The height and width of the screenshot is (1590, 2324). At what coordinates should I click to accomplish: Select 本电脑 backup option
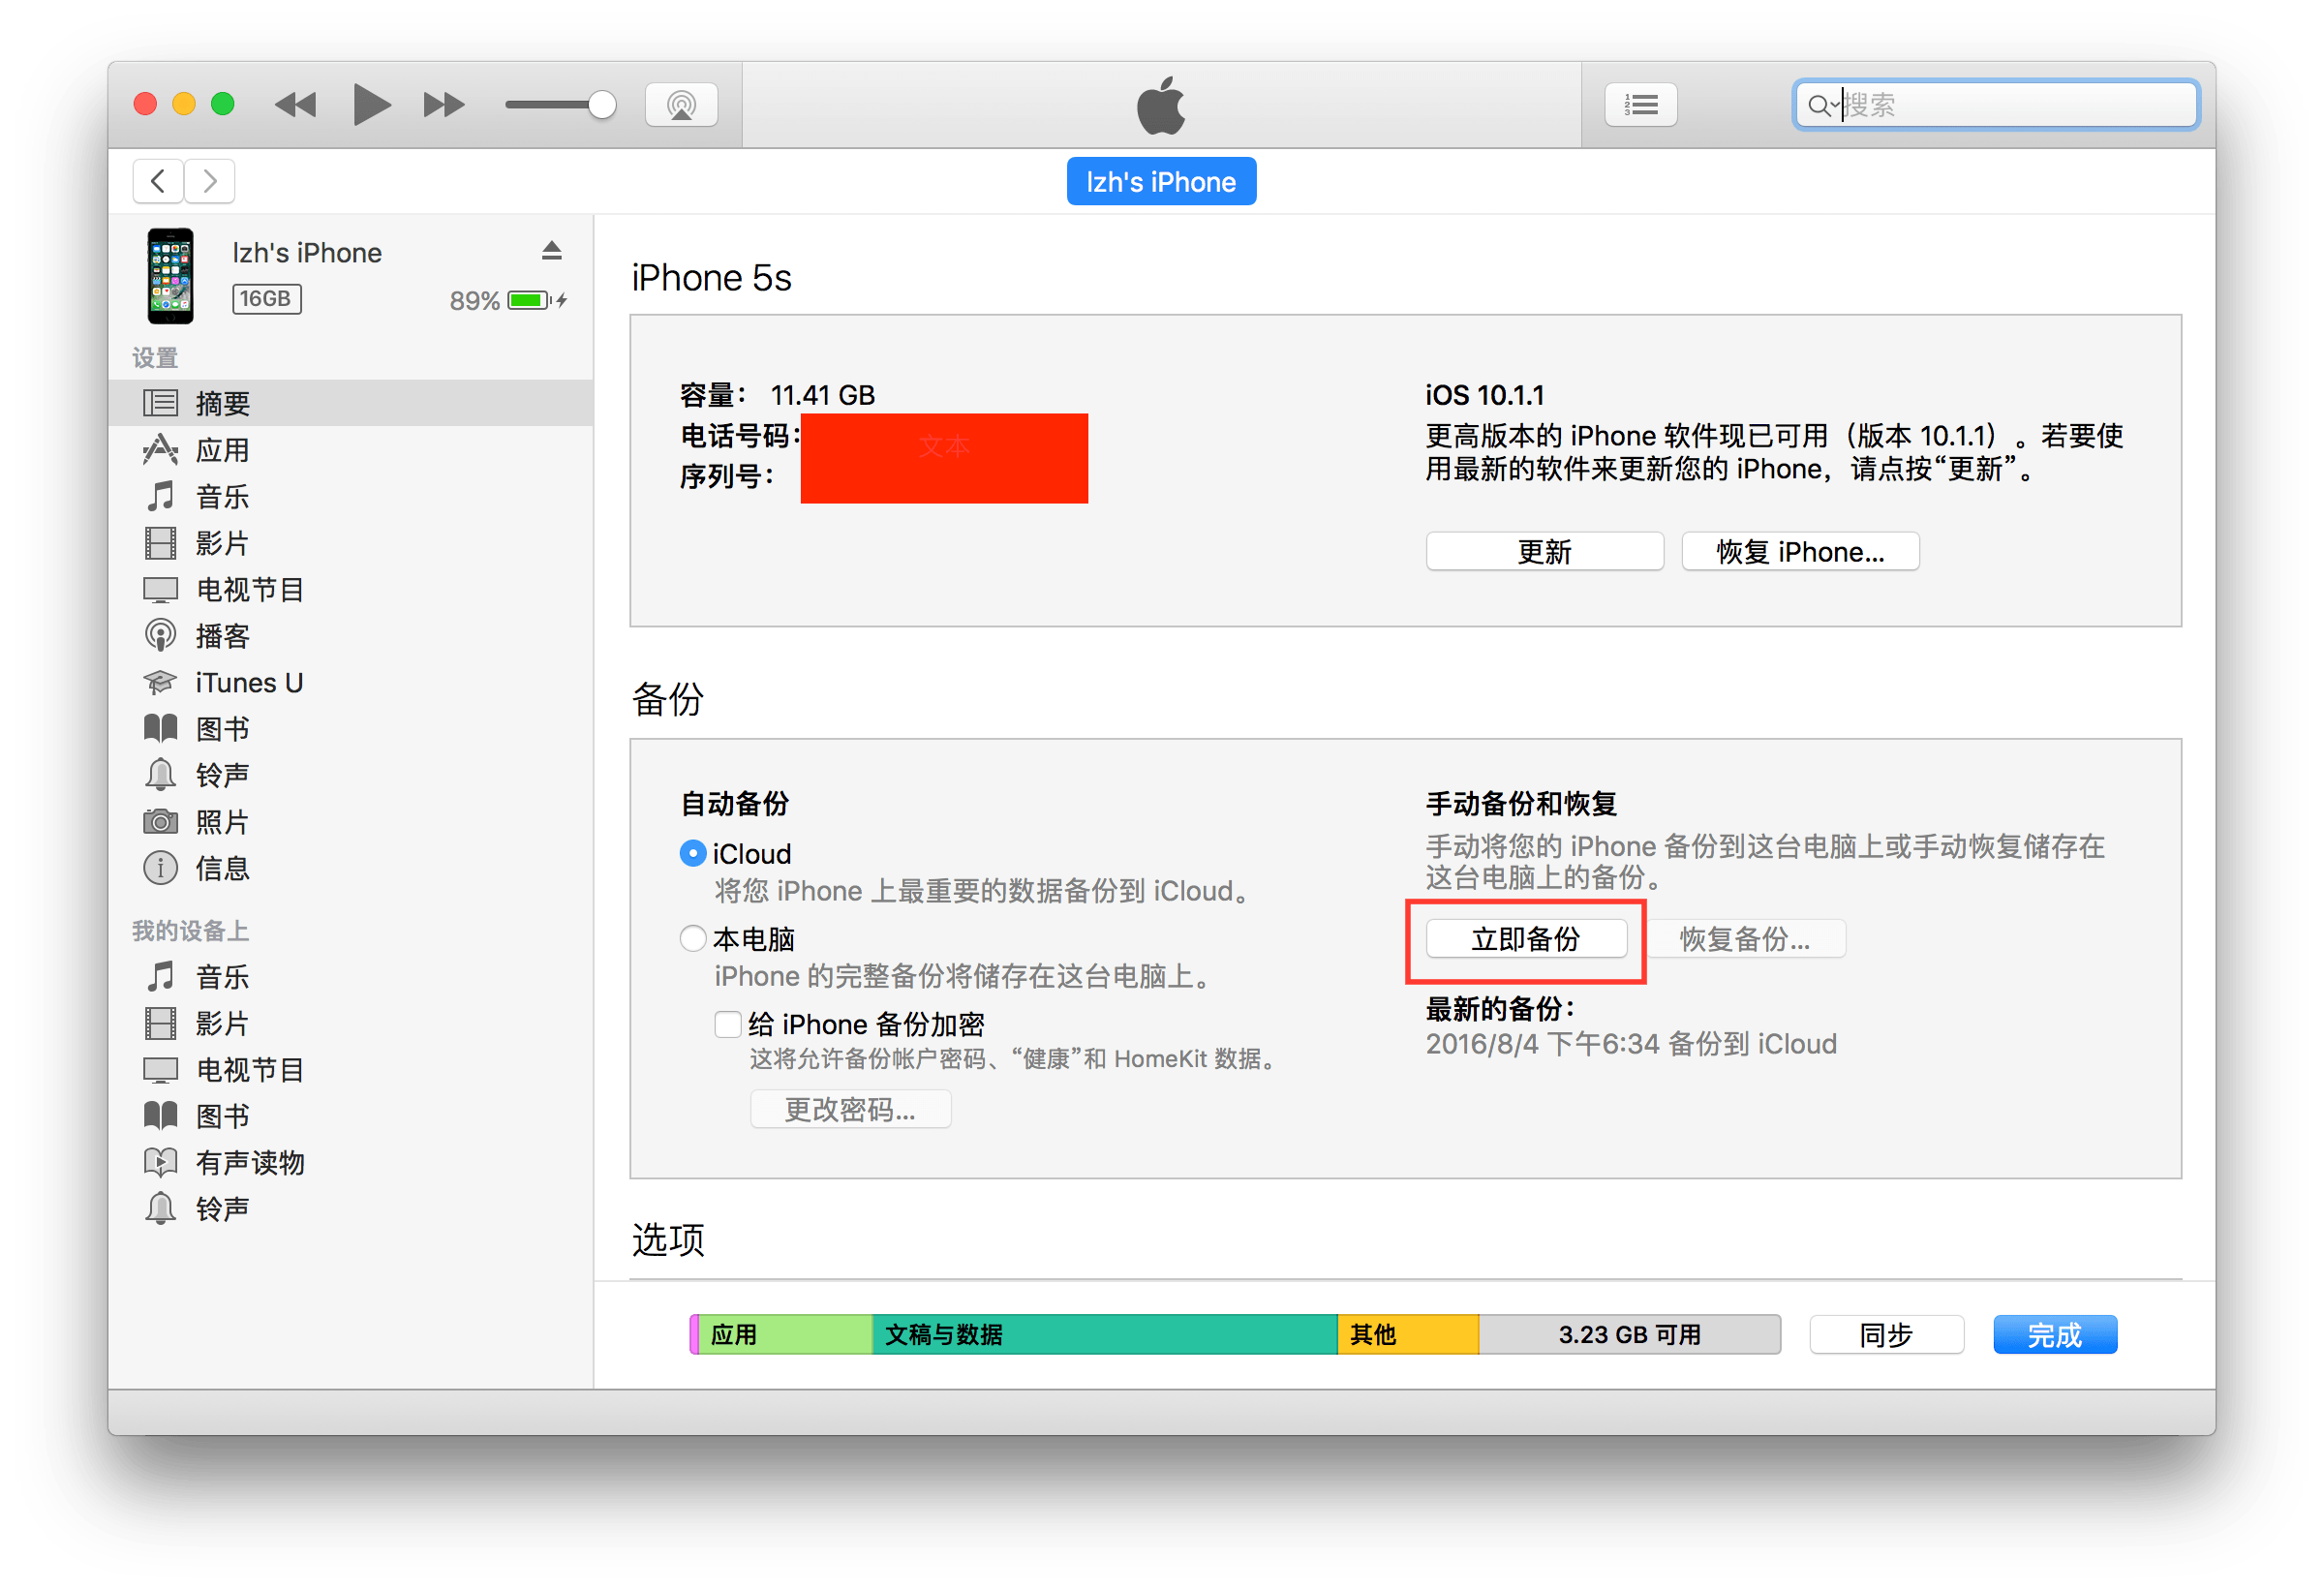pyautogui.click(x=692, y=938)
